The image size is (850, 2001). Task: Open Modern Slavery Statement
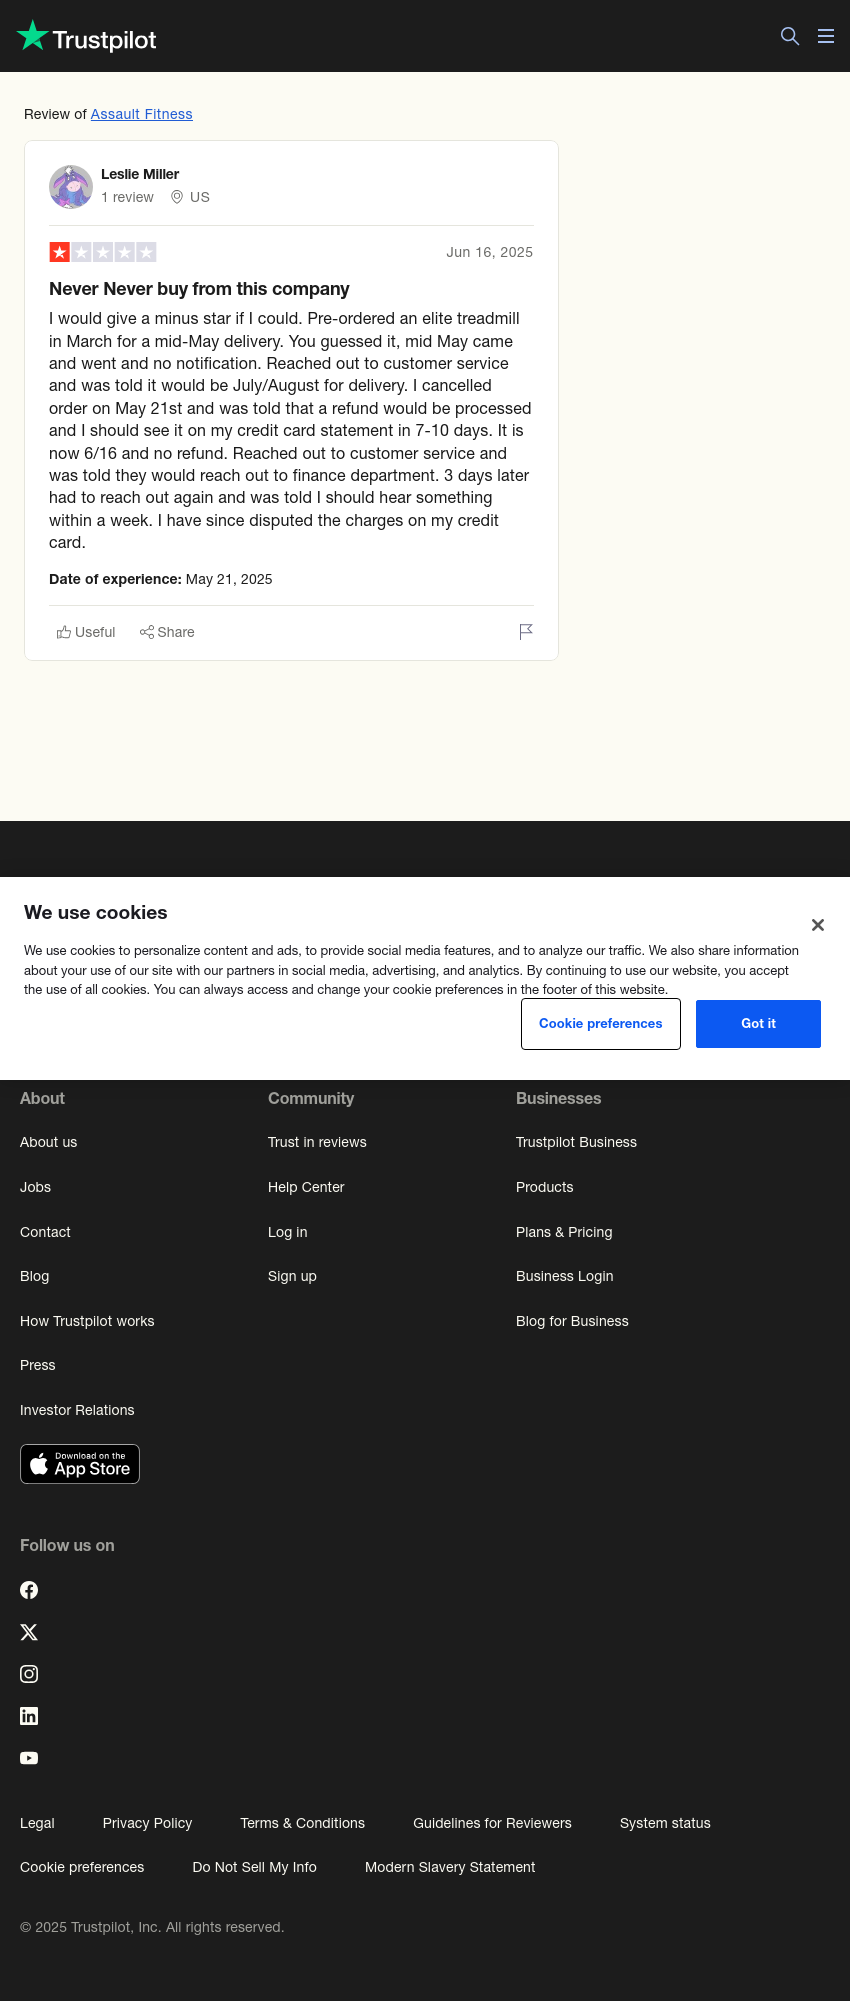pos(450,1867)
